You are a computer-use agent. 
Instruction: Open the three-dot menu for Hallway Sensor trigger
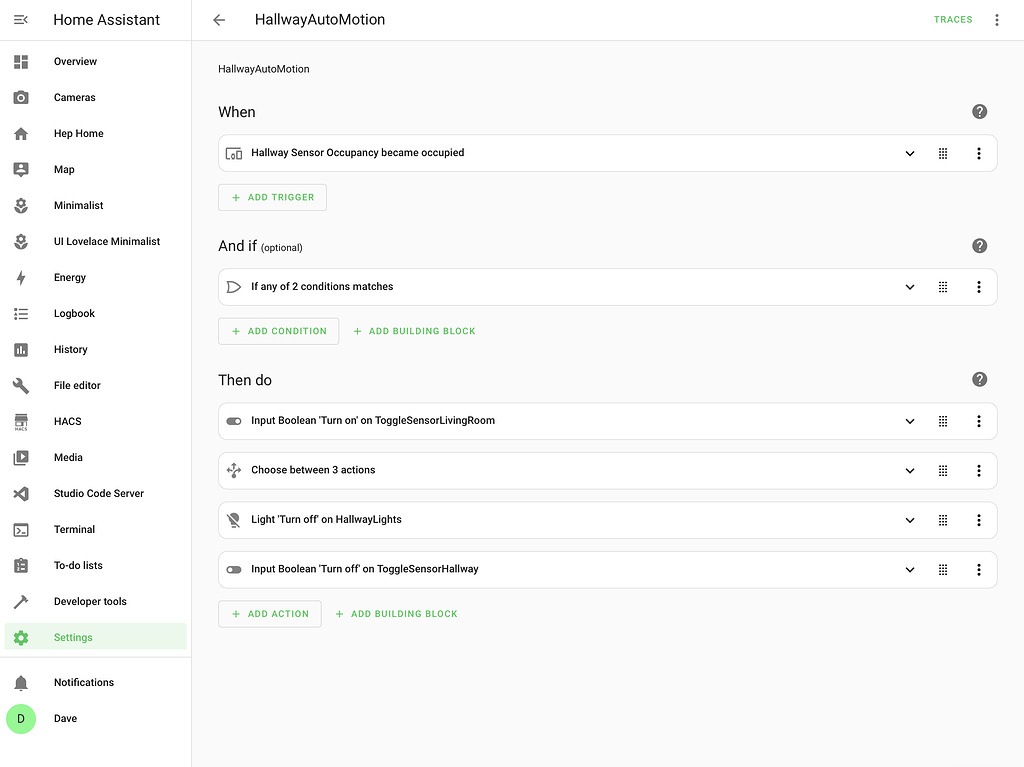[x=978, y=153]
